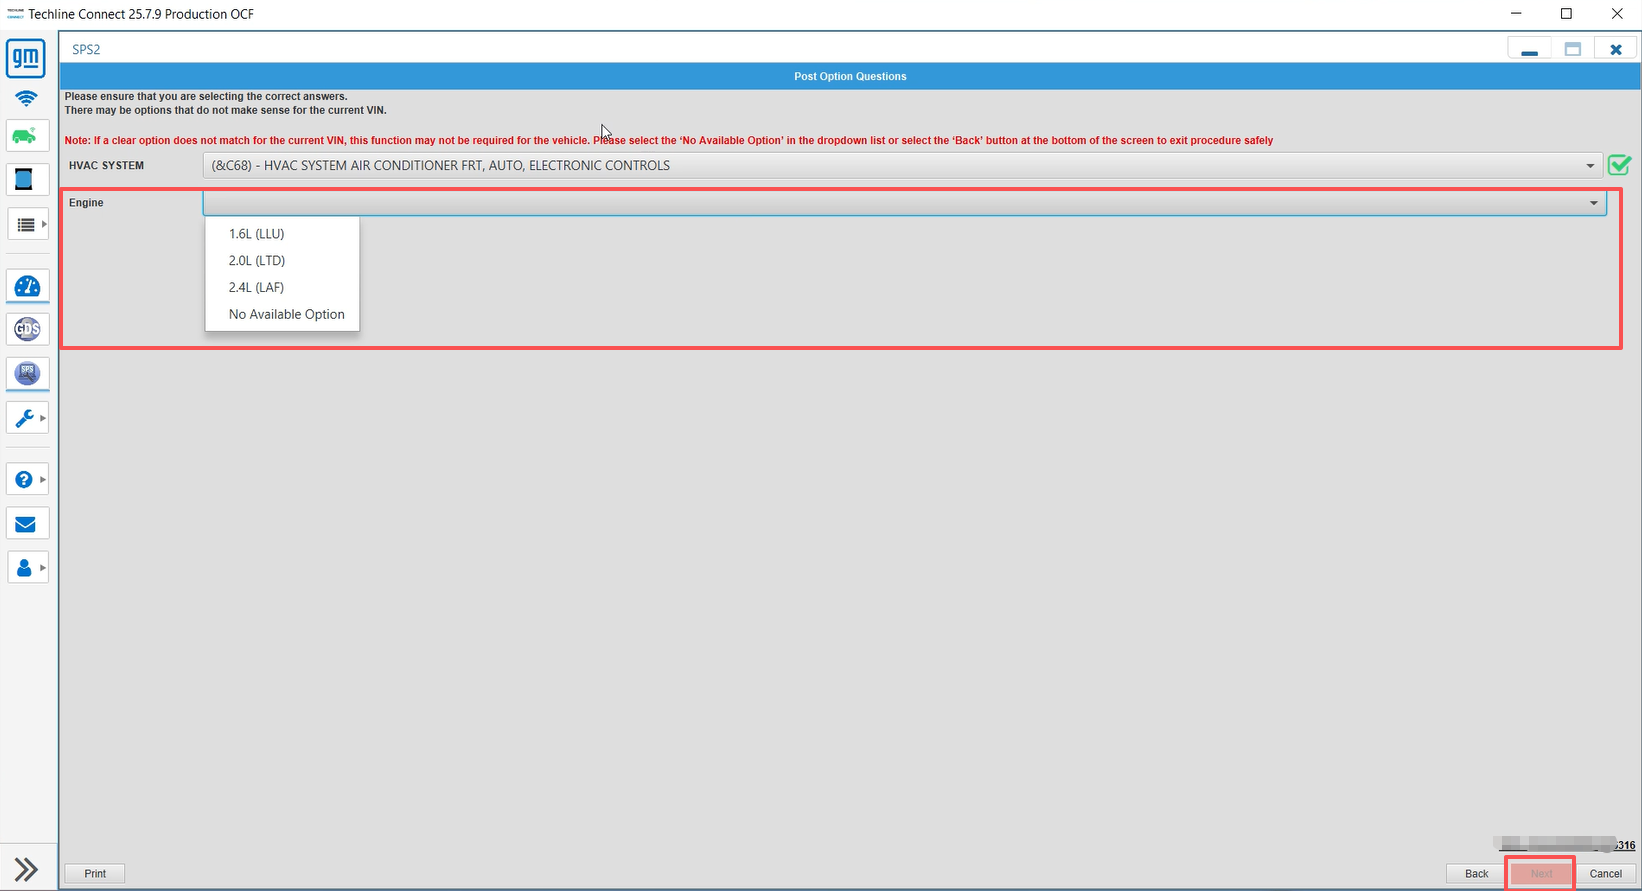Screen dimensions: 1642x891
Task: Expand the user profile sidebar menu
Action: pos(27,568)
